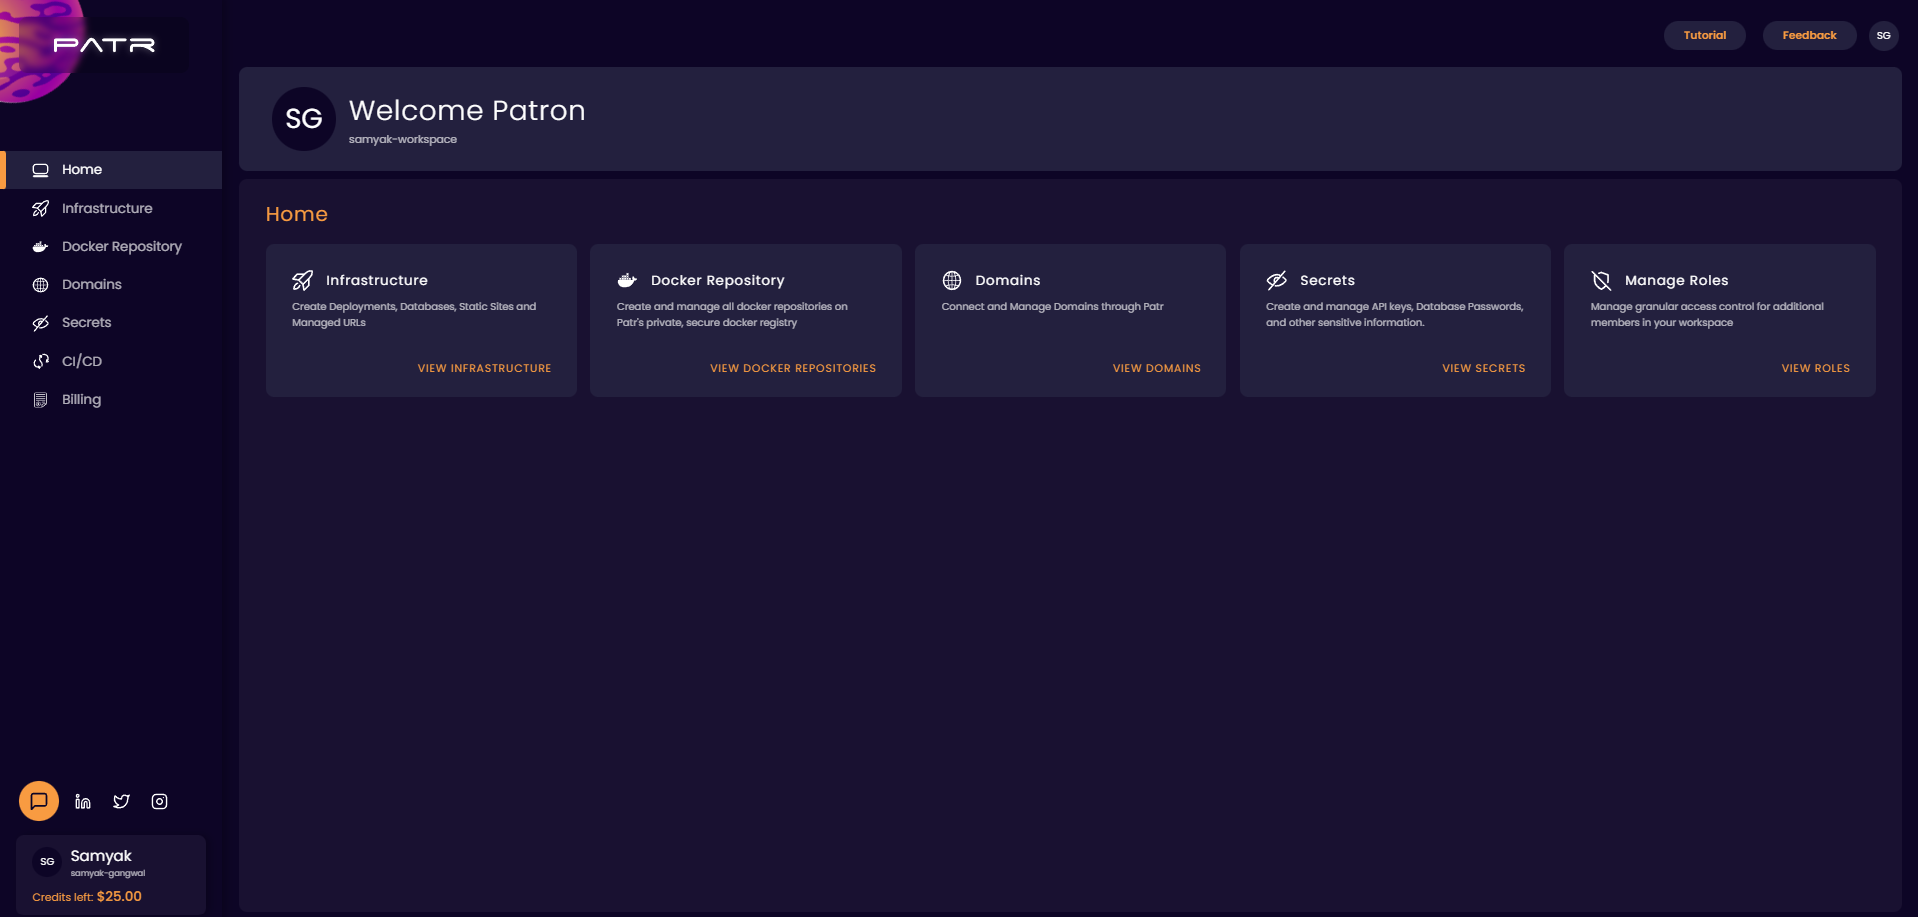1918x917 pixels.
Task: Click the PATR logo
Action: point(104,45)
